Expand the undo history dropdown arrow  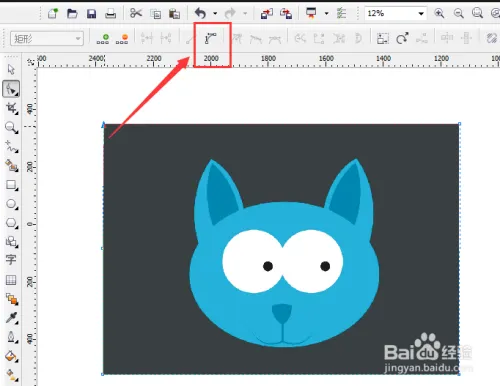(215, 13)
